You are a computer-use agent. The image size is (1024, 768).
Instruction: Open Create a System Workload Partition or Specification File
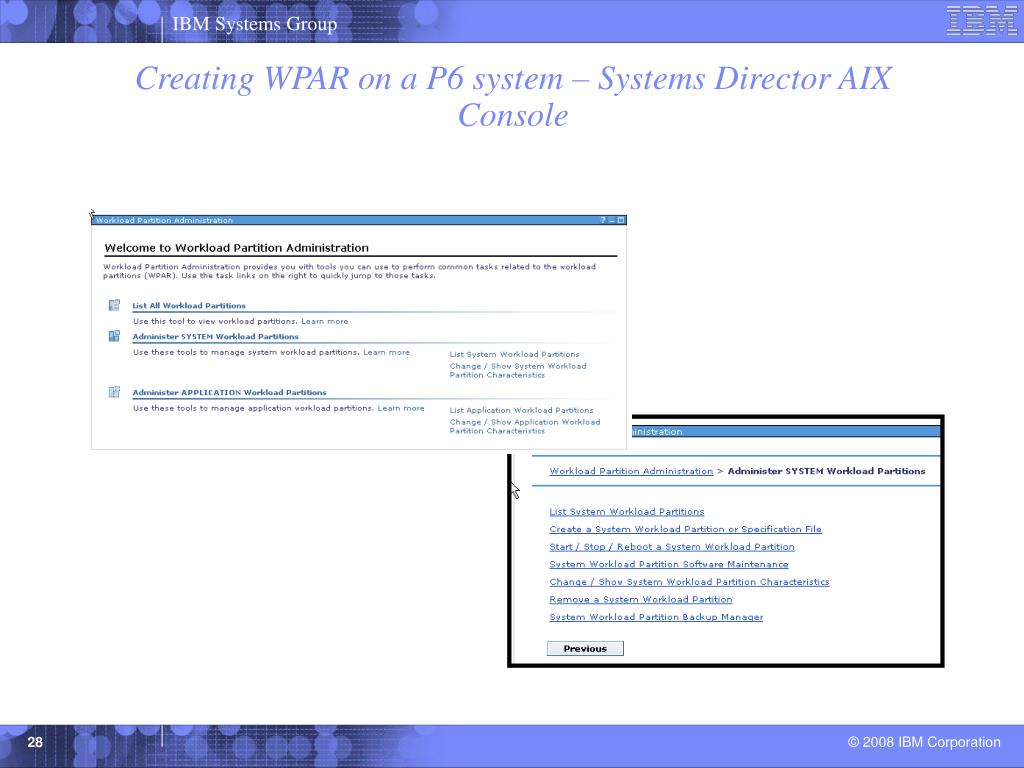pos(685,529)
